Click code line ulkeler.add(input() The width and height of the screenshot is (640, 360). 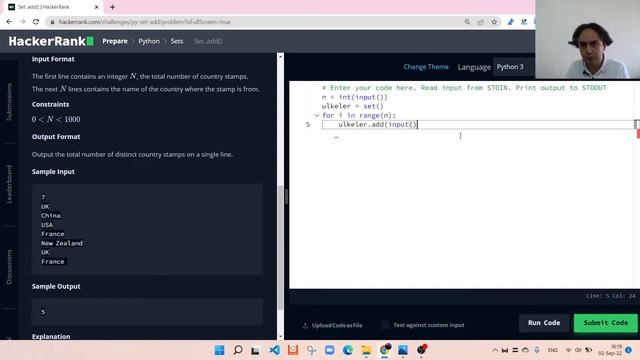(378, 124)
